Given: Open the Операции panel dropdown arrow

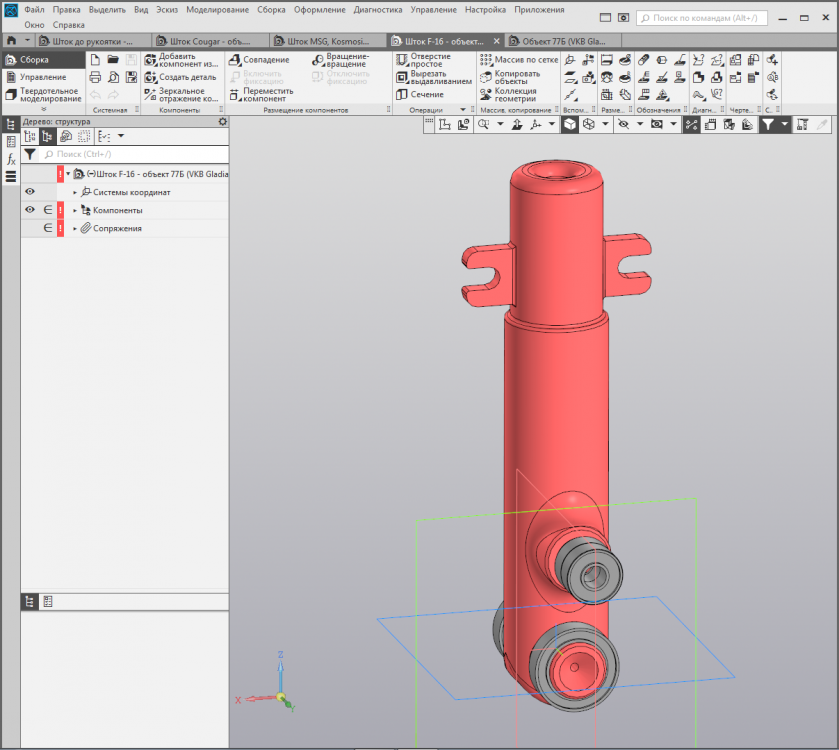Looking at the screenshot, I should point(462,110).
